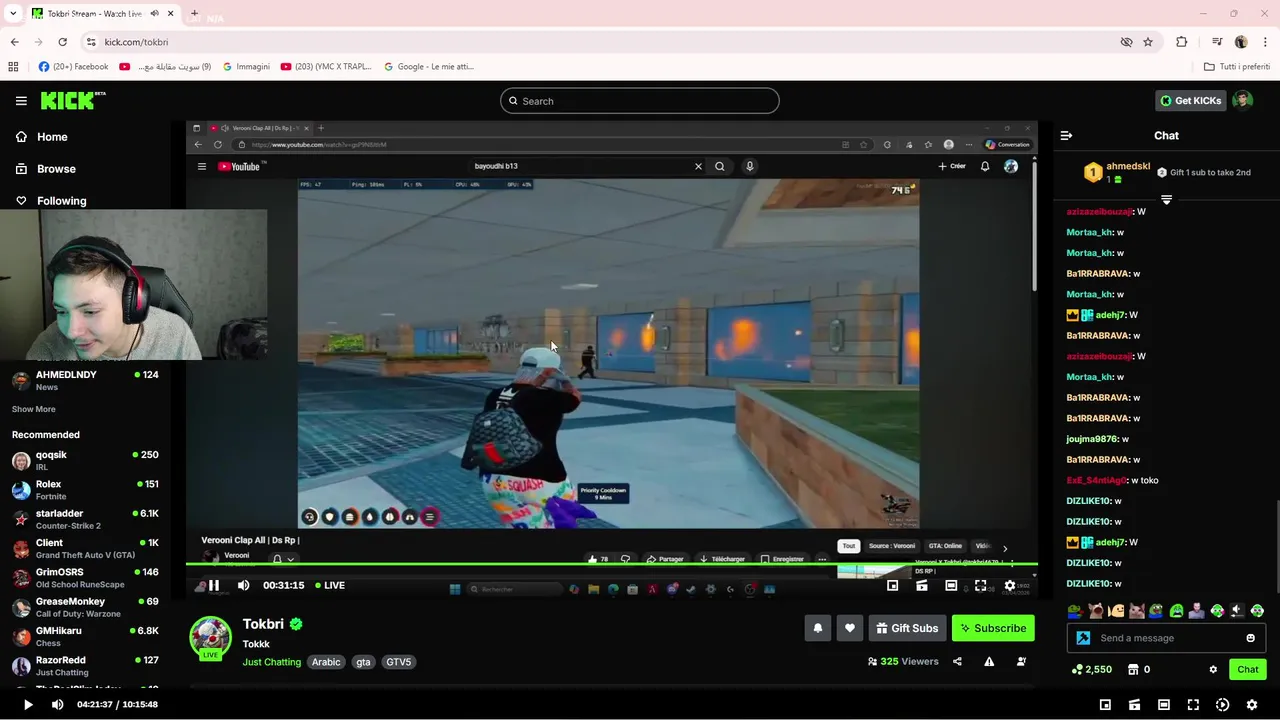Open Following in Kick sidebar

(50, 201)
